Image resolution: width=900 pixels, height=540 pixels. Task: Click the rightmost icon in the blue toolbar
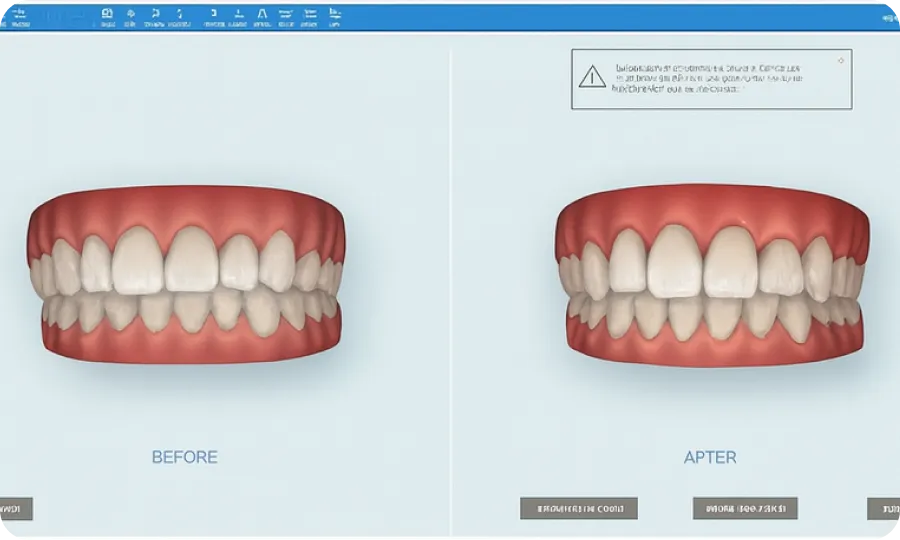(334, 16)
